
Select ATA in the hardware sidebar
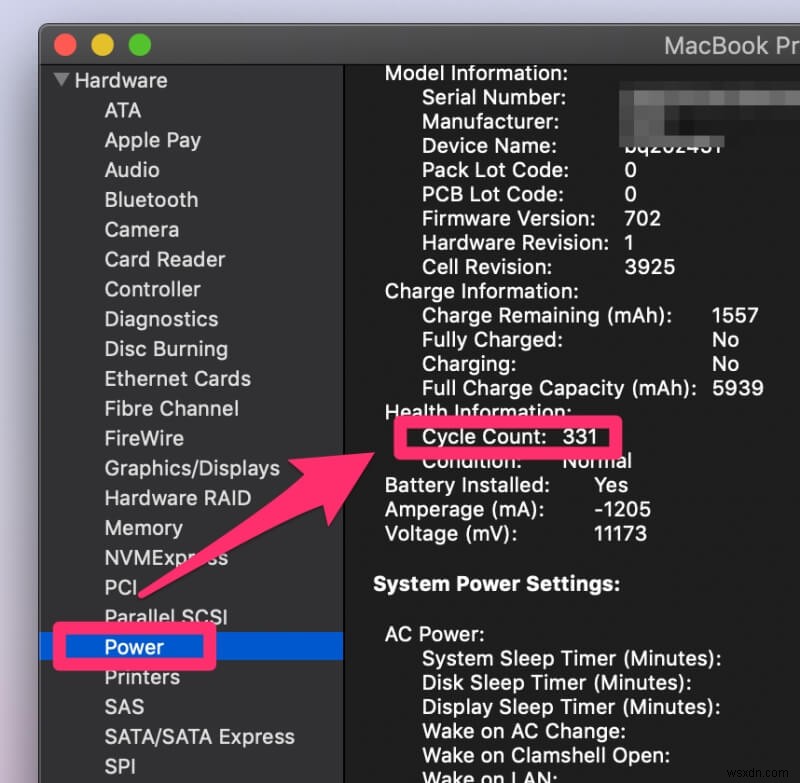122,110
